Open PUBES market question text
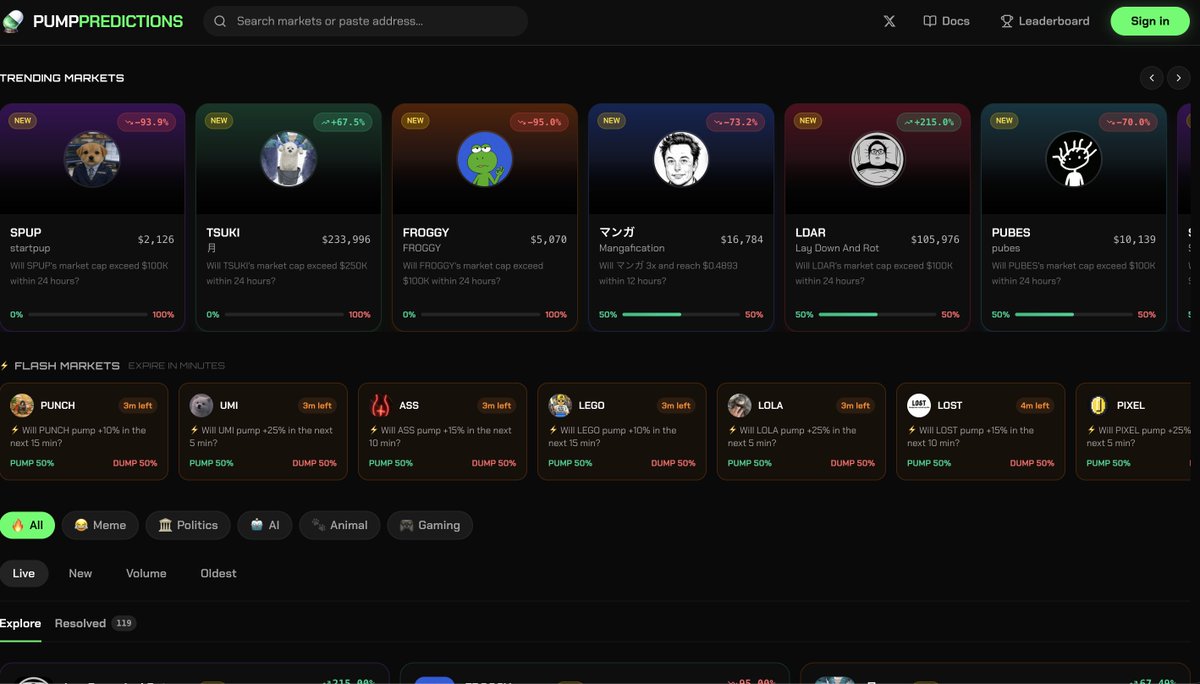 pyautogui.click(x=1073, y=273)
